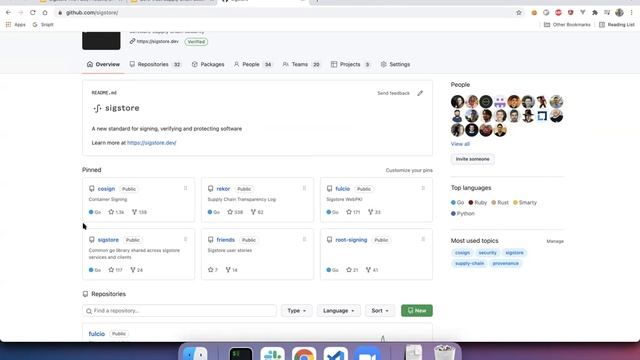Screen dimensions: 640x360
Task: Open the Type filter dropdown
Action: click(x=297, y=311)
